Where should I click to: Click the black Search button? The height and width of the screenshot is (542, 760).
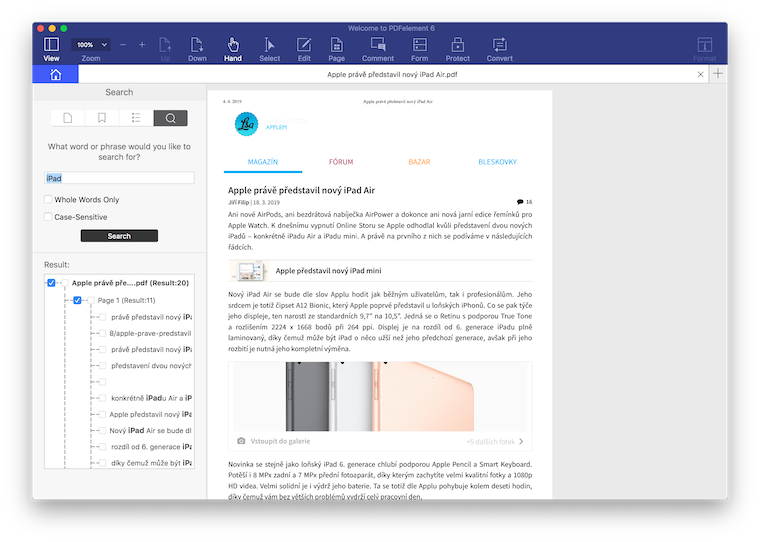point(119,236)
